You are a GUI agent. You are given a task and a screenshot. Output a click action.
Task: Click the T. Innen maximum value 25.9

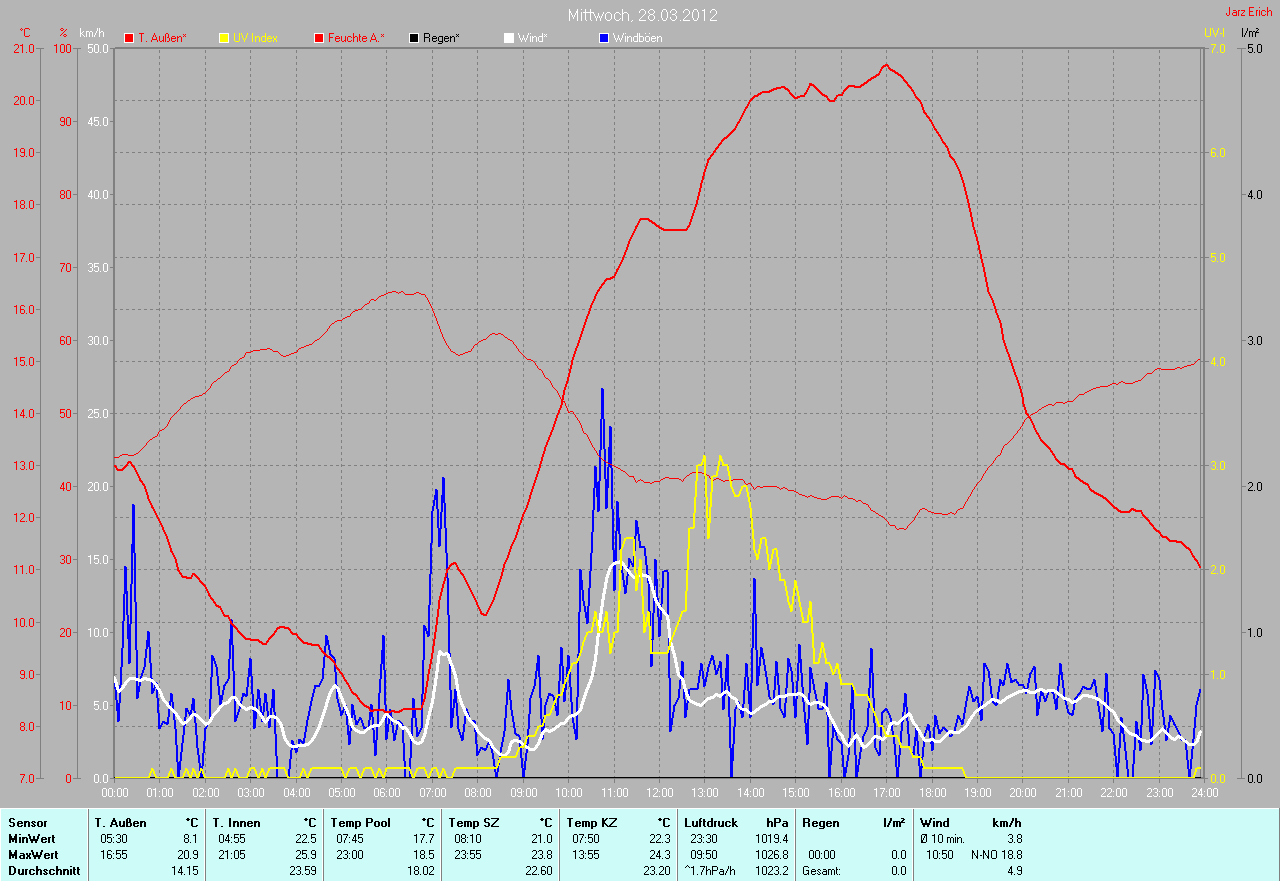pyautogui.click(x=304, y=855)
